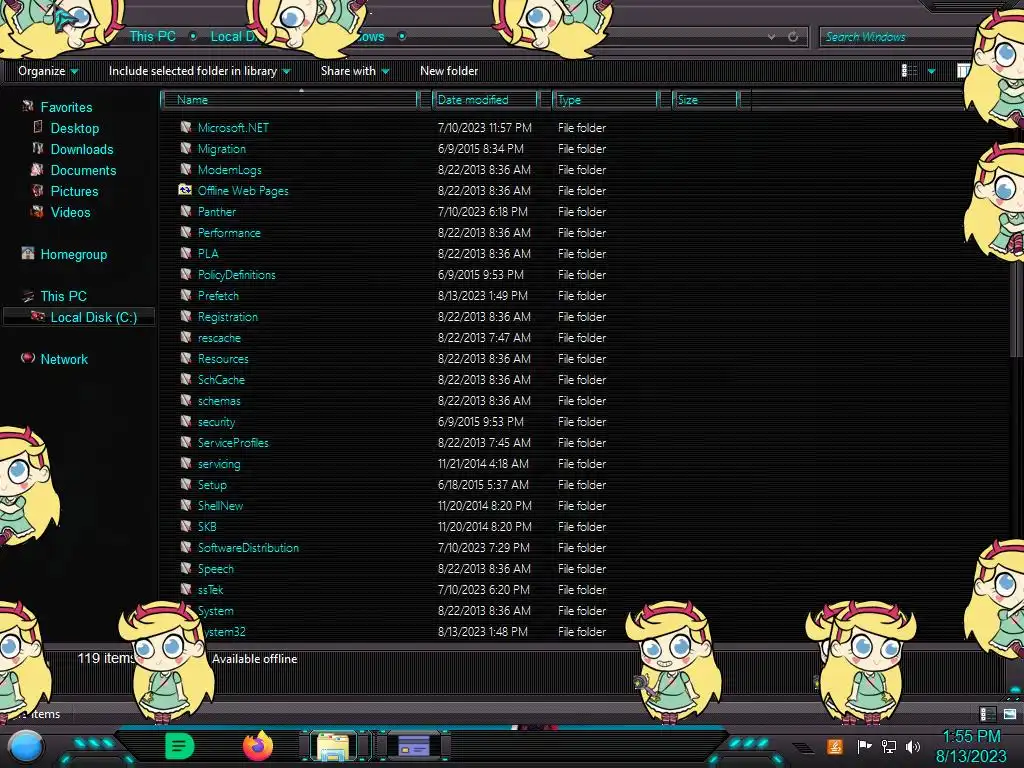Viewport: 1024px width, 768px height.
Task: Change view using the view icon
Action: point(909,71)
